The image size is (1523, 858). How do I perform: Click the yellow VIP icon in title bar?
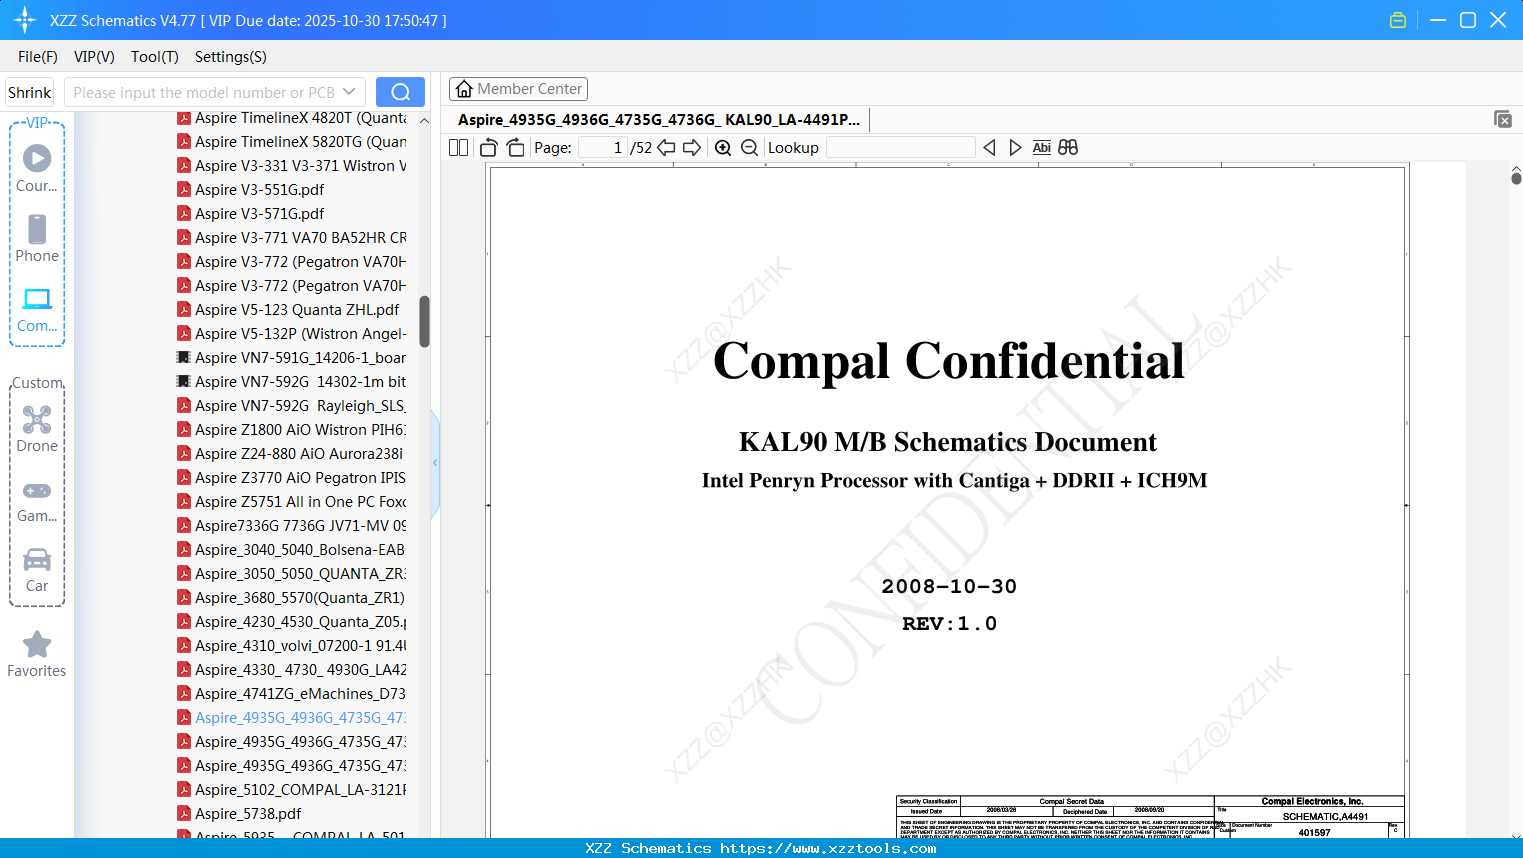[x=1398, y=20]
